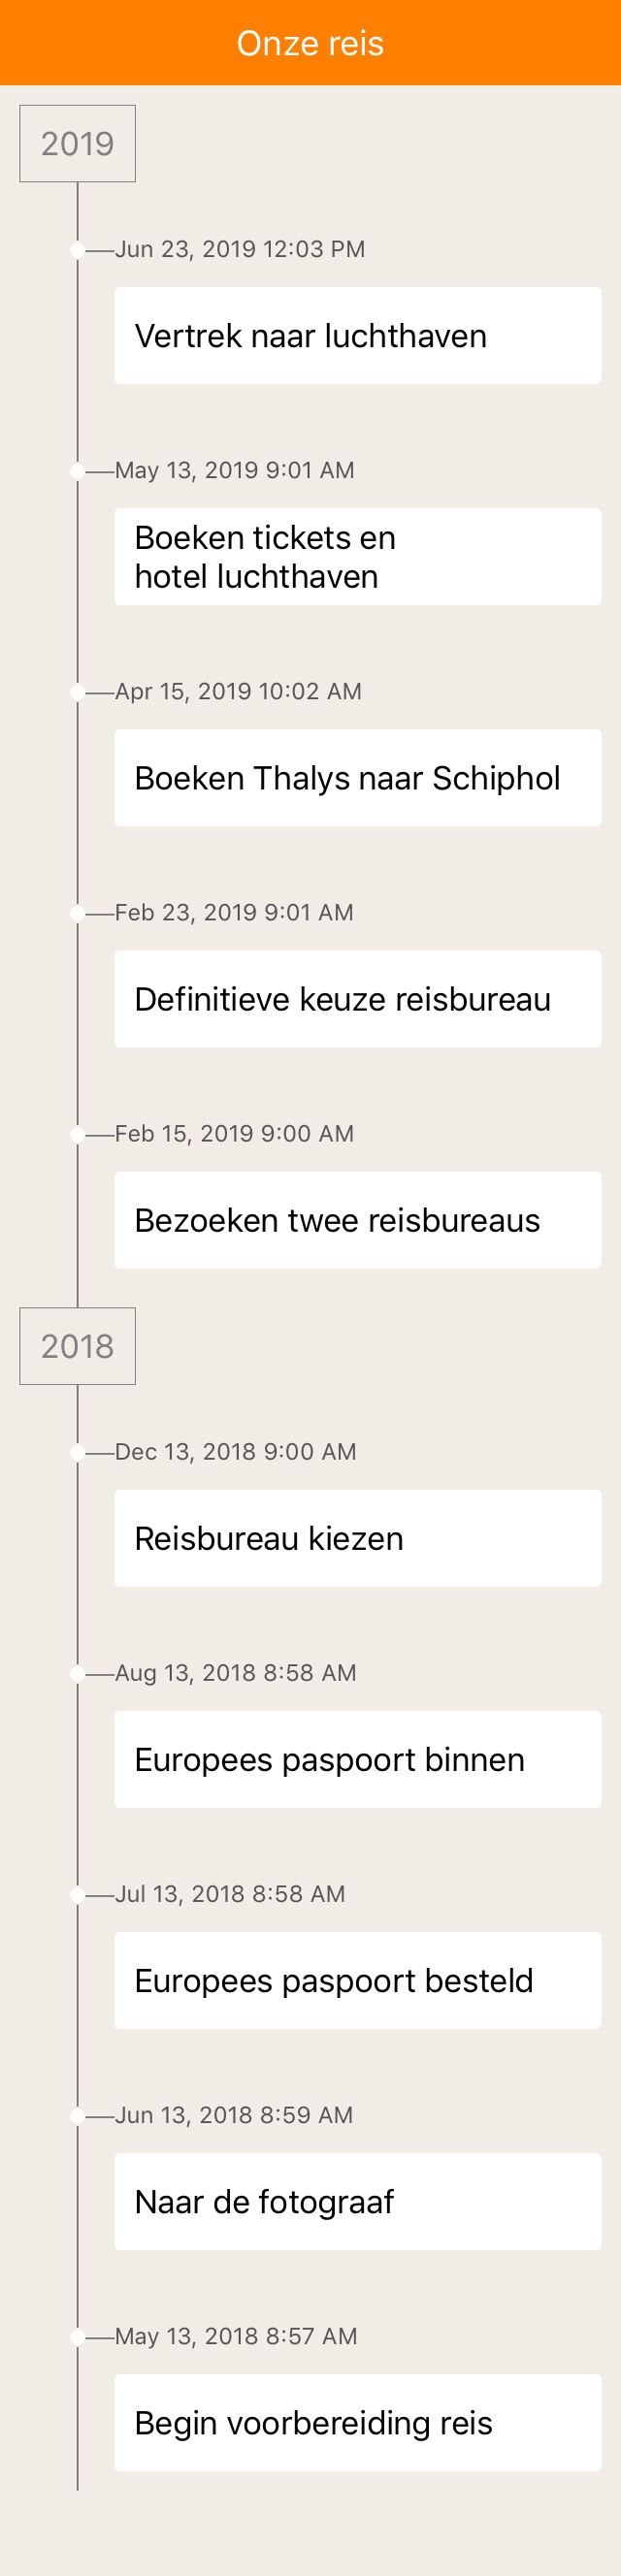621x2576 pixels.
Task: Select the 2018 year label
Action: (x=77, y=1346)
